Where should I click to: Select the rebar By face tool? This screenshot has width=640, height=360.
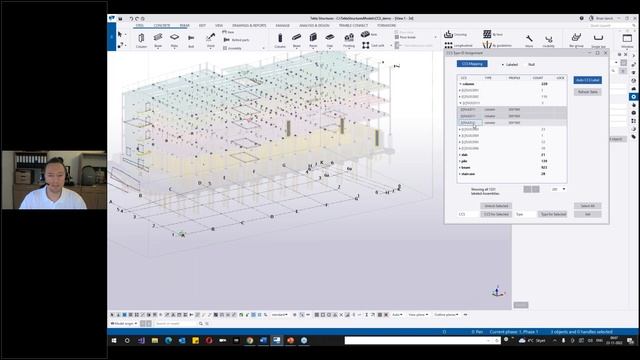pos(493,34)
